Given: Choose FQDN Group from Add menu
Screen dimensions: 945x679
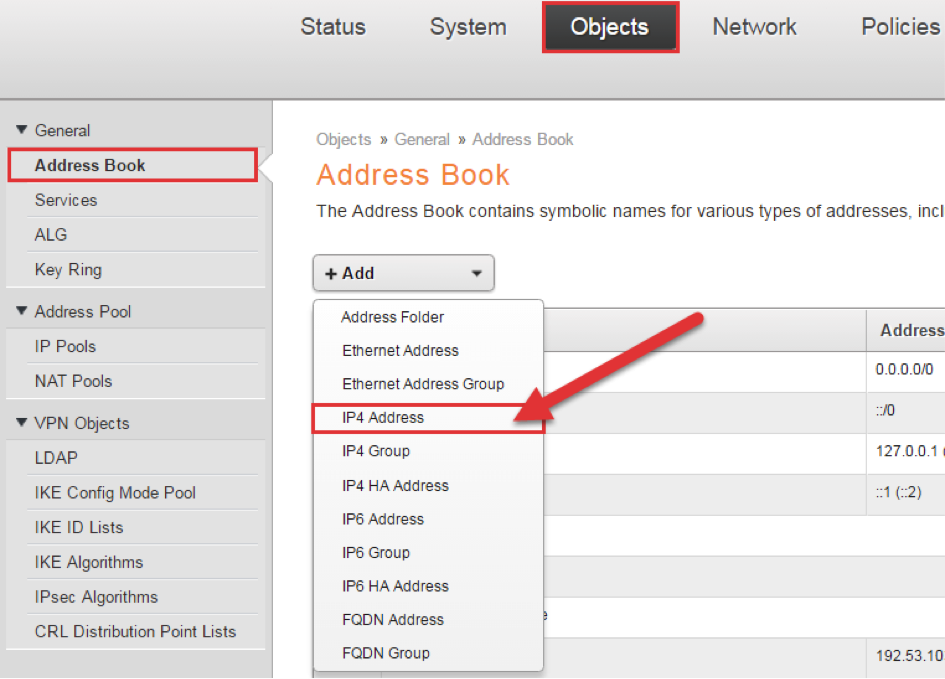Looking at the screenshot, I should click(429, 653).
